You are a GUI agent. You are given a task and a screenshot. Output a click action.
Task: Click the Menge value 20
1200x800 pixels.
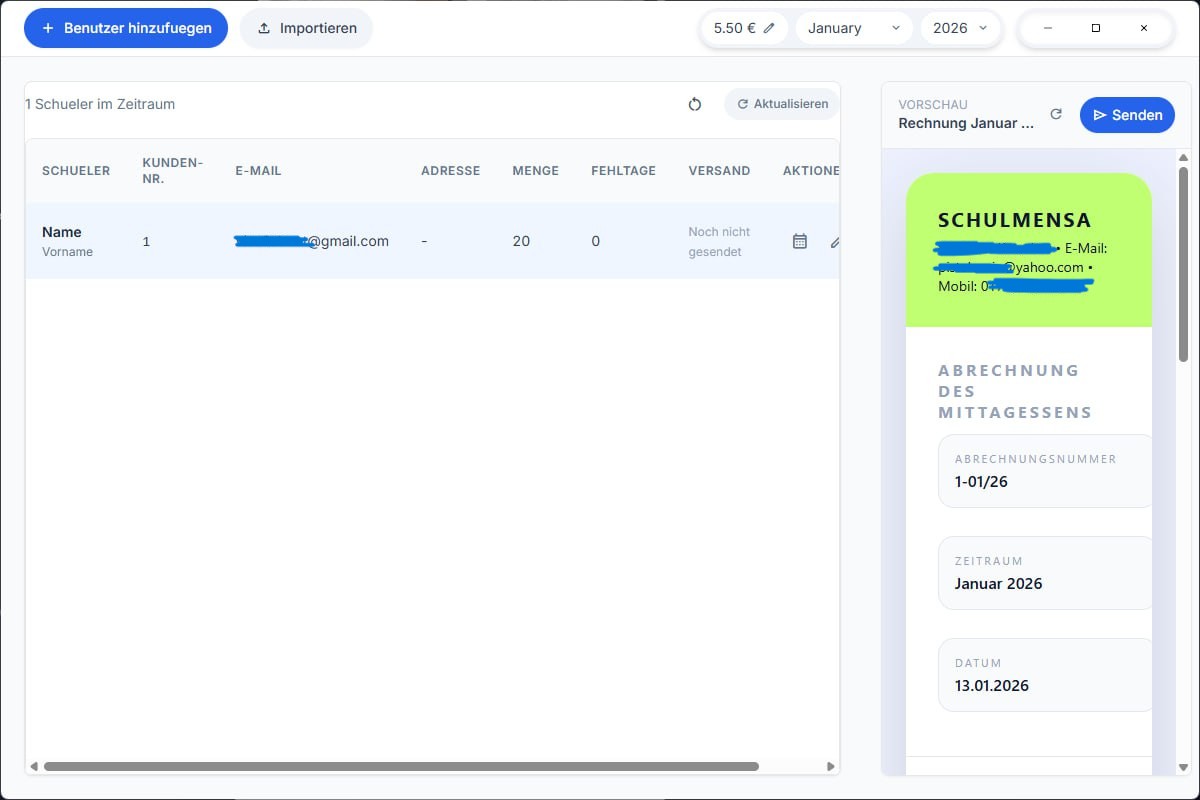pos(521,241)
